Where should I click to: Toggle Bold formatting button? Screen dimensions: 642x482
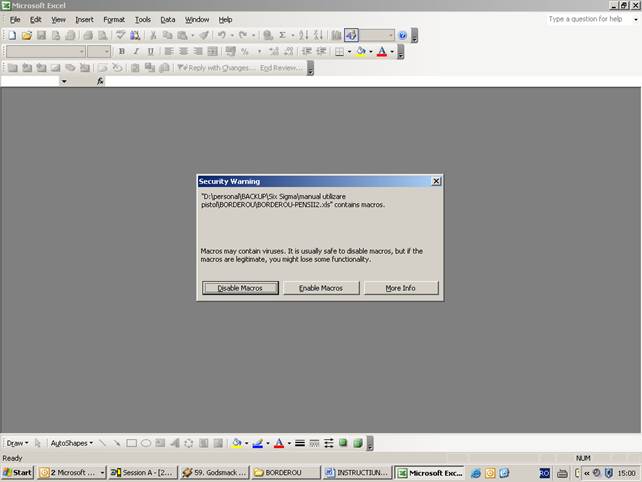122,52
